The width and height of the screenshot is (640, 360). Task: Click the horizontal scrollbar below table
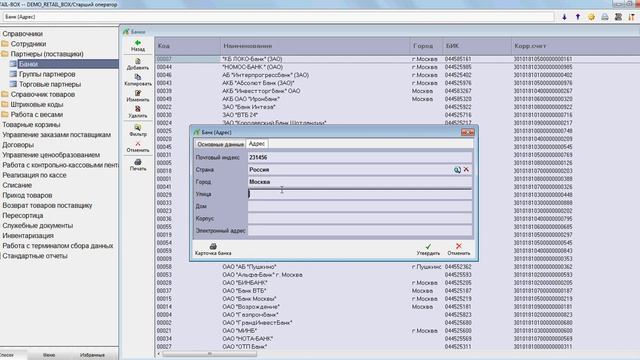[209, 354]
